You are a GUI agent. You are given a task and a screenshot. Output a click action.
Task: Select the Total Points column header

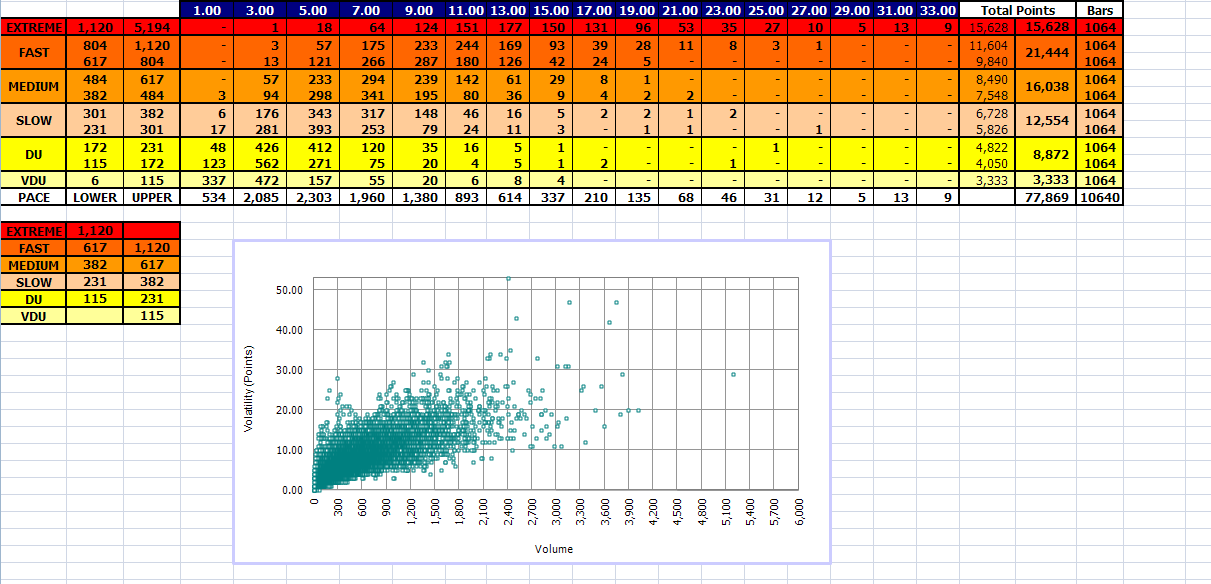click(x=1016, y=9)
